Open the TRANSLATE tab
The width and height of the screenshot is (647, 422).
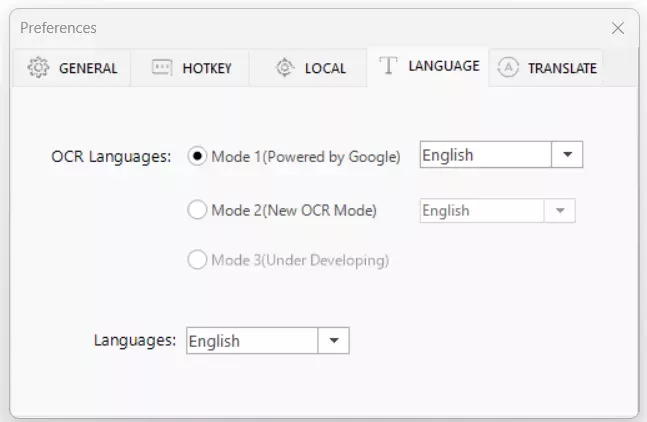[x=562, y=69]
